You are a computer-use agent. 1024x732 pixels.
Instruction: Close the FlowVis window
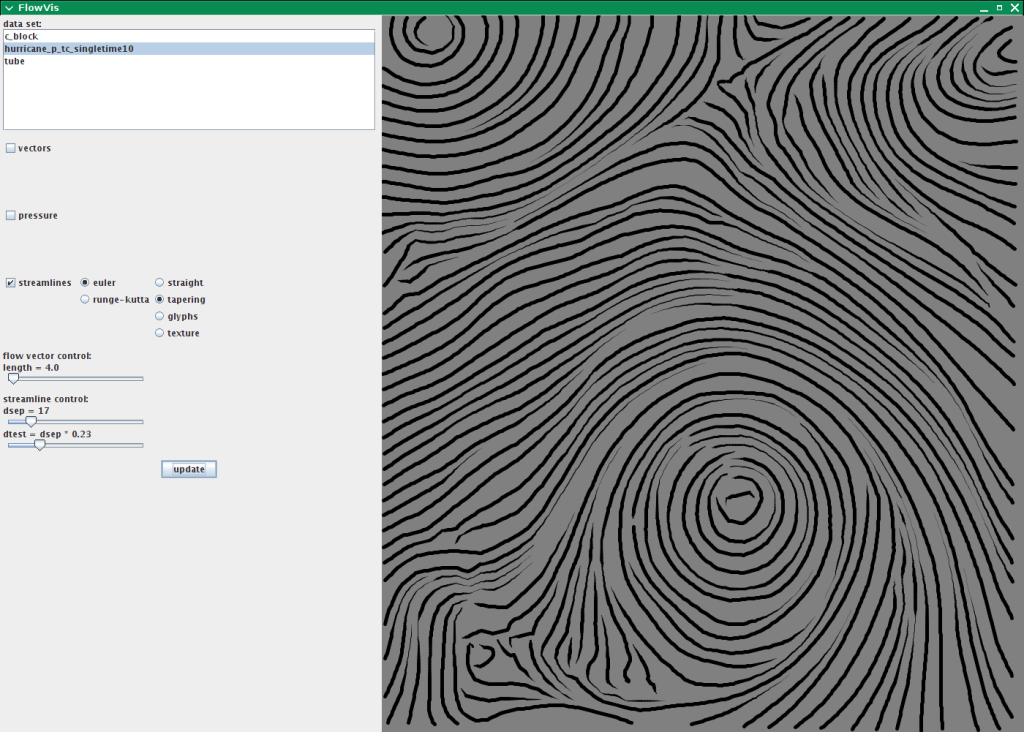click(1014, 7)
